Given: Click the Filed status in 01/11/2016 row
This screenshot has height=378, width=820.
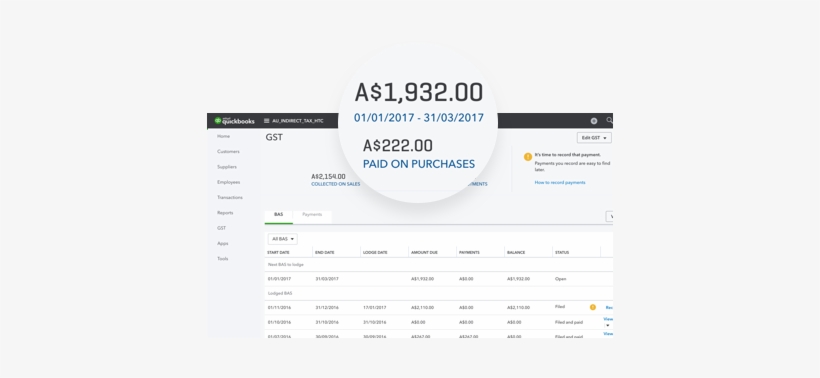Looking at the screenshot, I should click(x=560, y=307).
